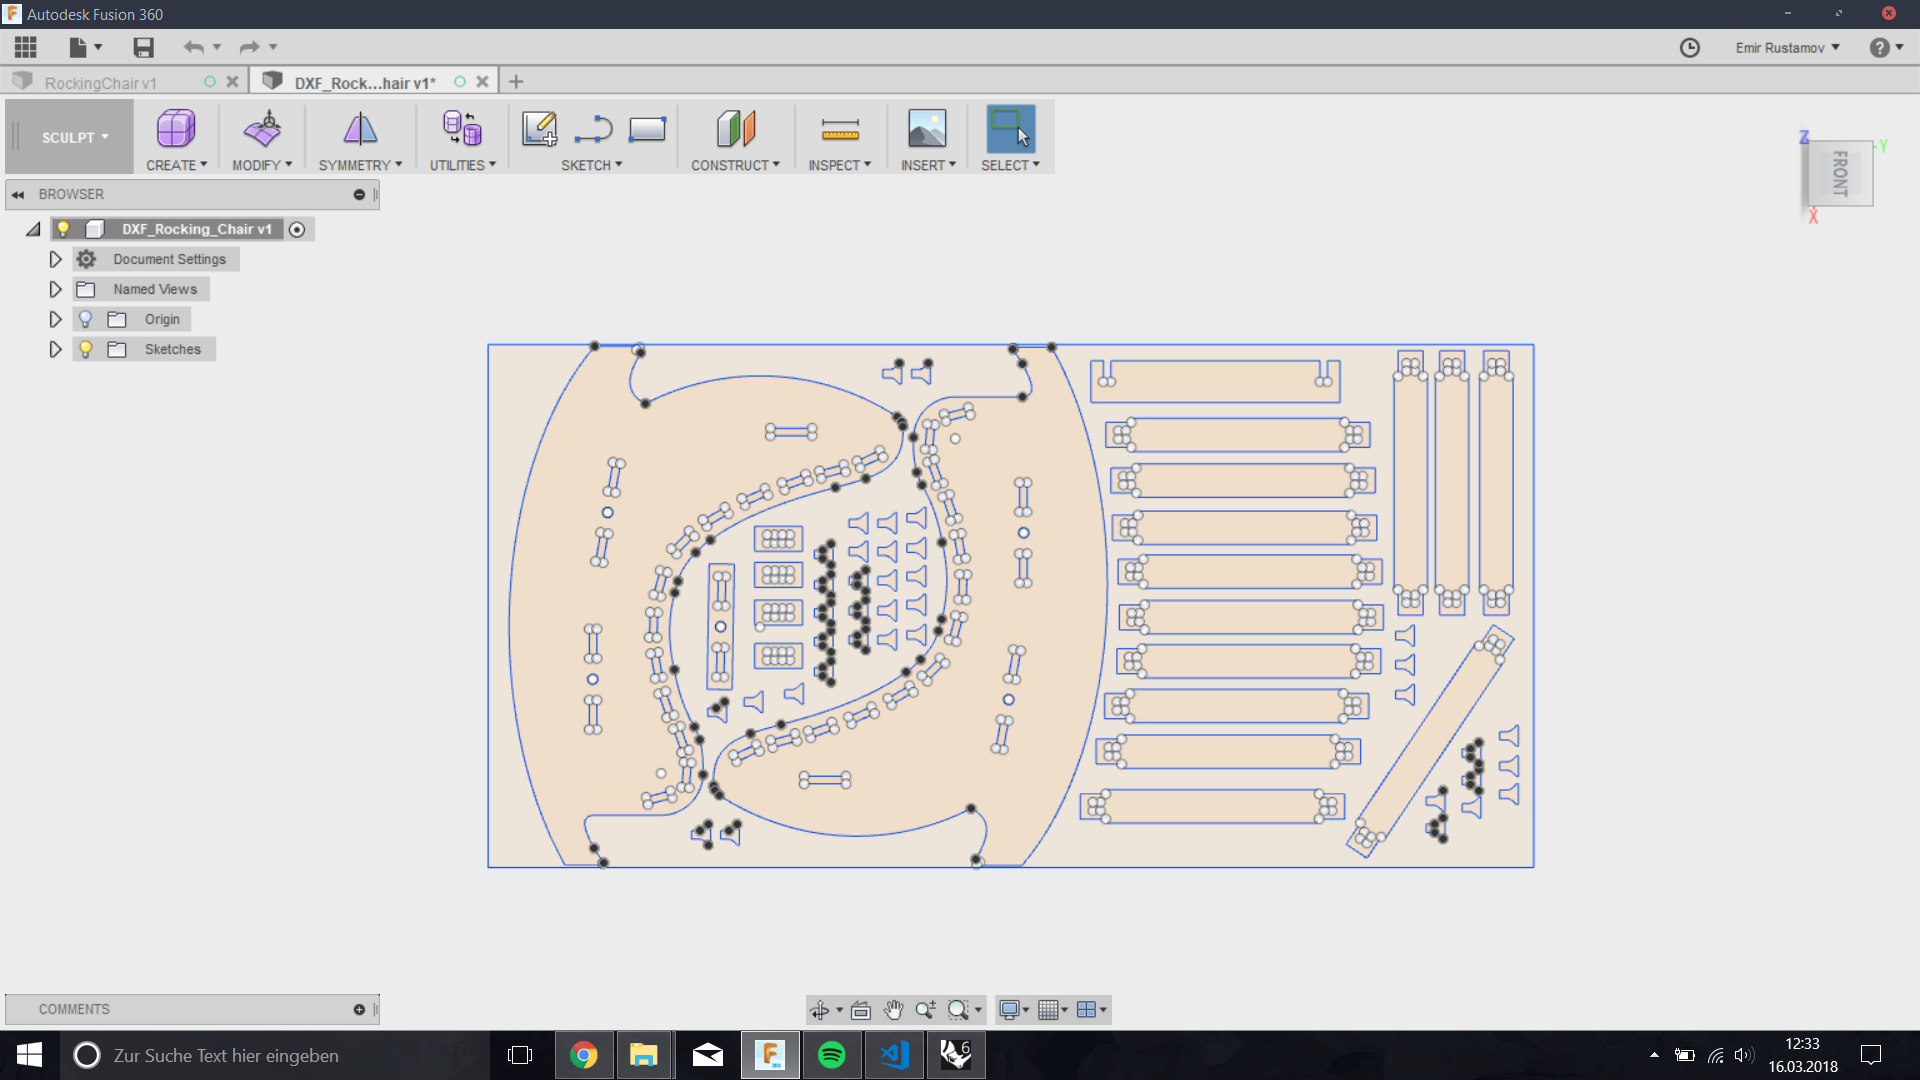Open the CONSTRUCT menu
Screen dimensions: 1920x1080
735,165
